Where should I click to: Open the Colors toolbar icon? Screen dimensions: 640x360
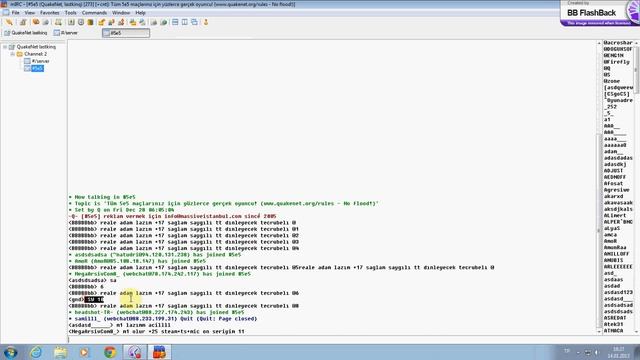point(90,22)
